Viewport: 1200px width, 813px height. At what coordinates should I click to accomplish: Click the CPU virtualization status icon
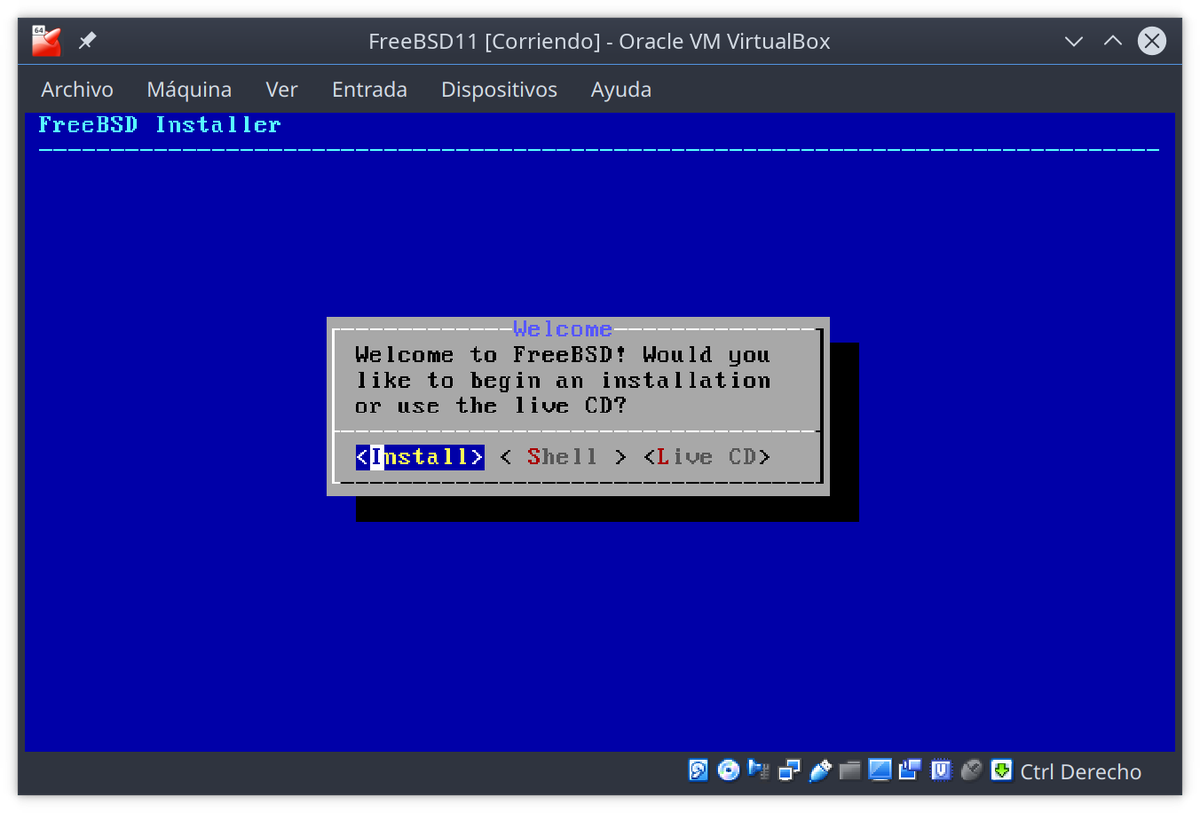940,770
